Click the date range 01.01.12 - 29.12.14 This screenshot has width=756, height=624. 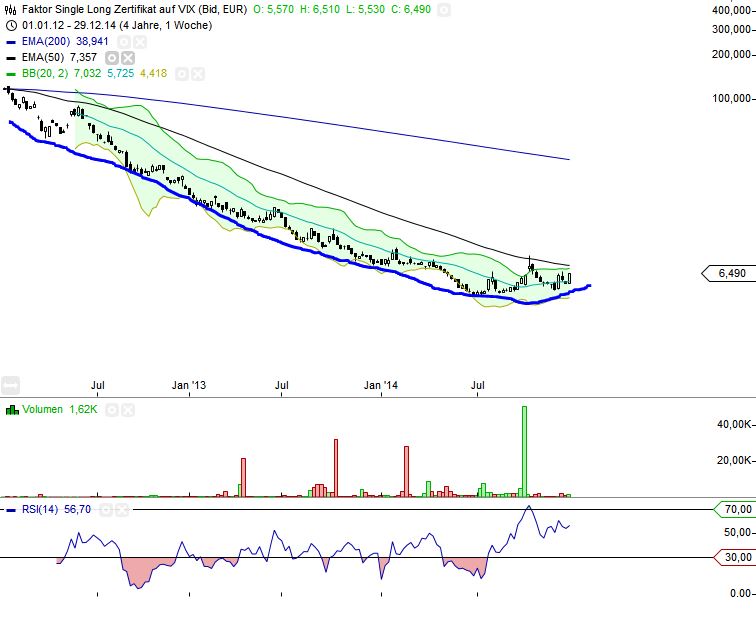(117, 25)
